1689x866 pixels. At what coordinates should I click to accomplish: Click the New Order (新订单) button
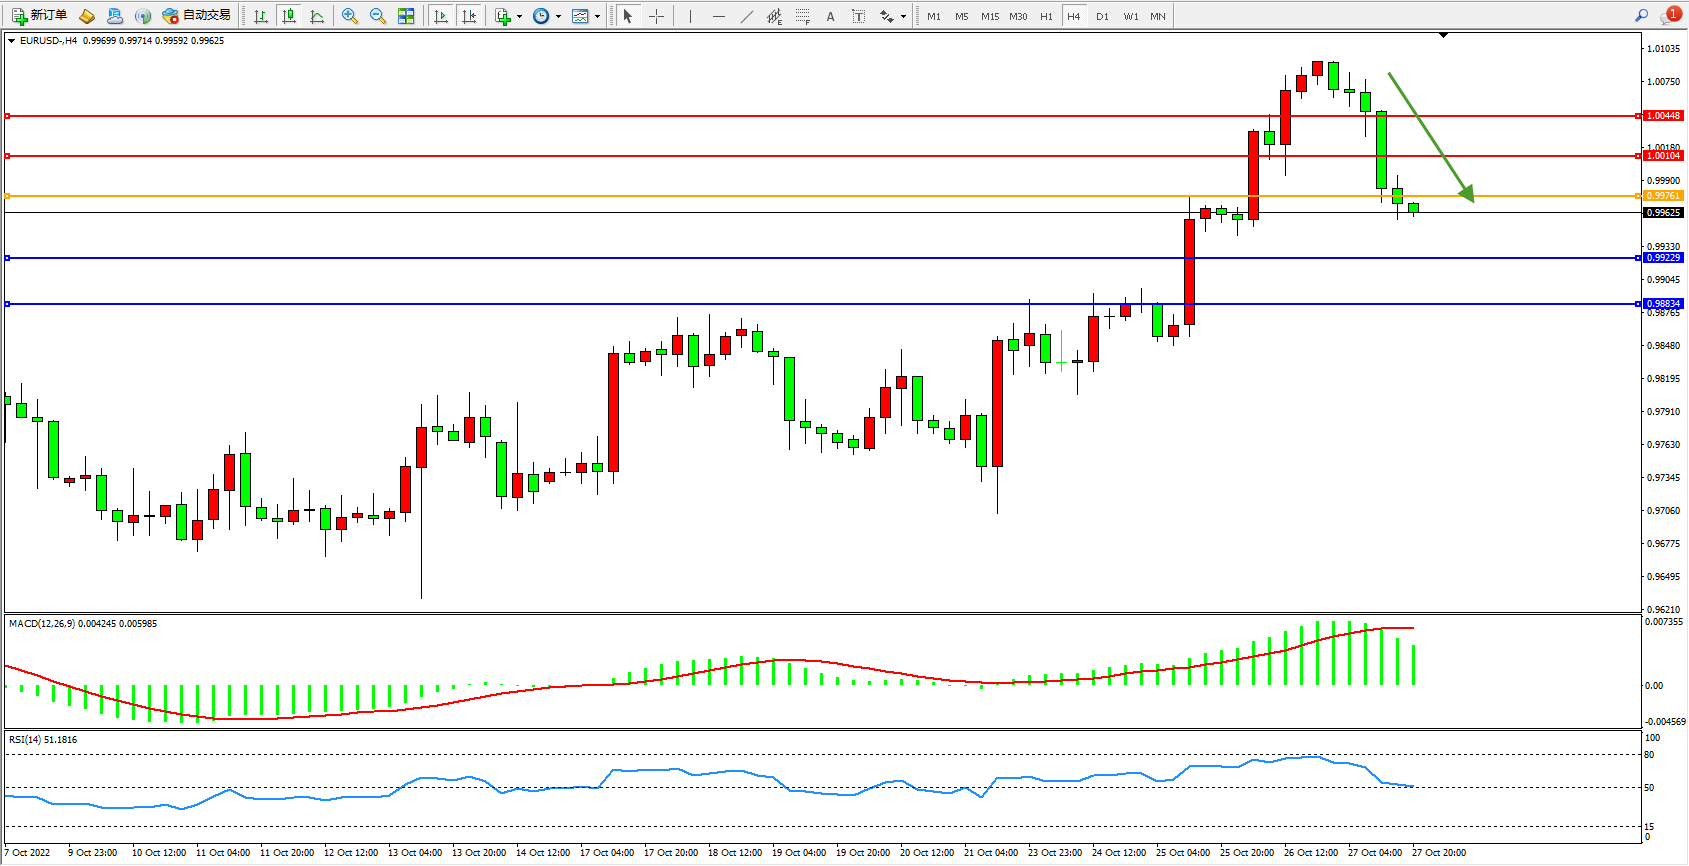pos(39,16)
